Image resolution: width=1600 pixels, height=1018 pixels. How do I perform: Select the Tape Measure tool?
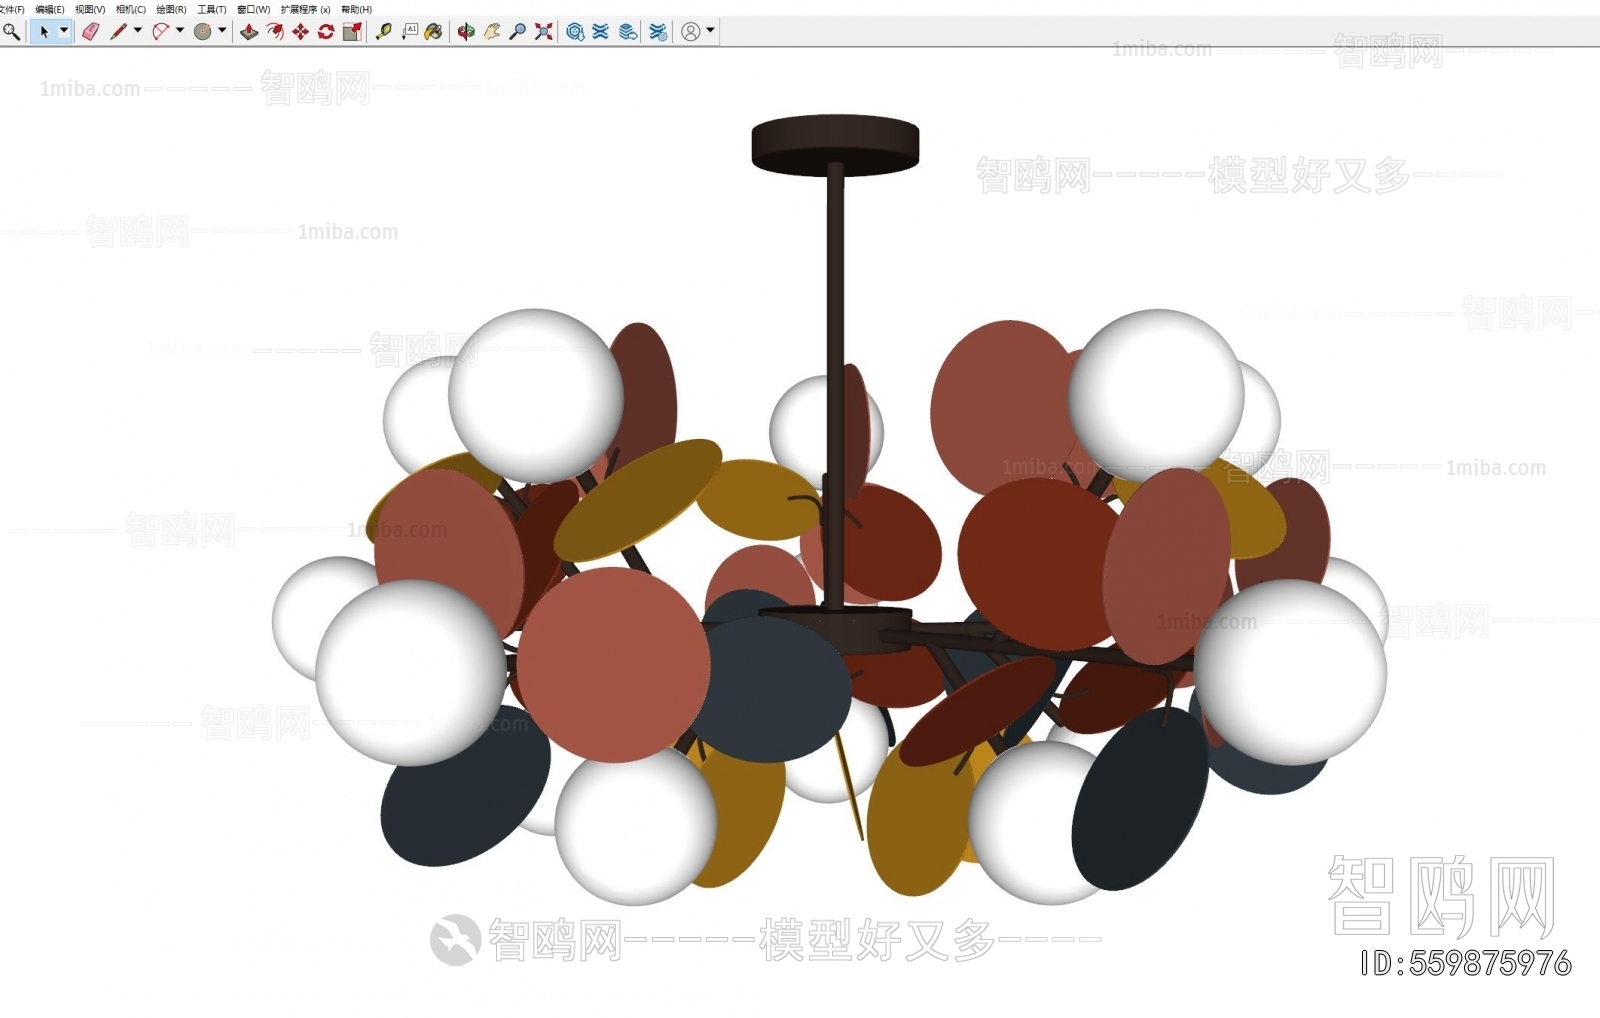[x=383, y=32]
